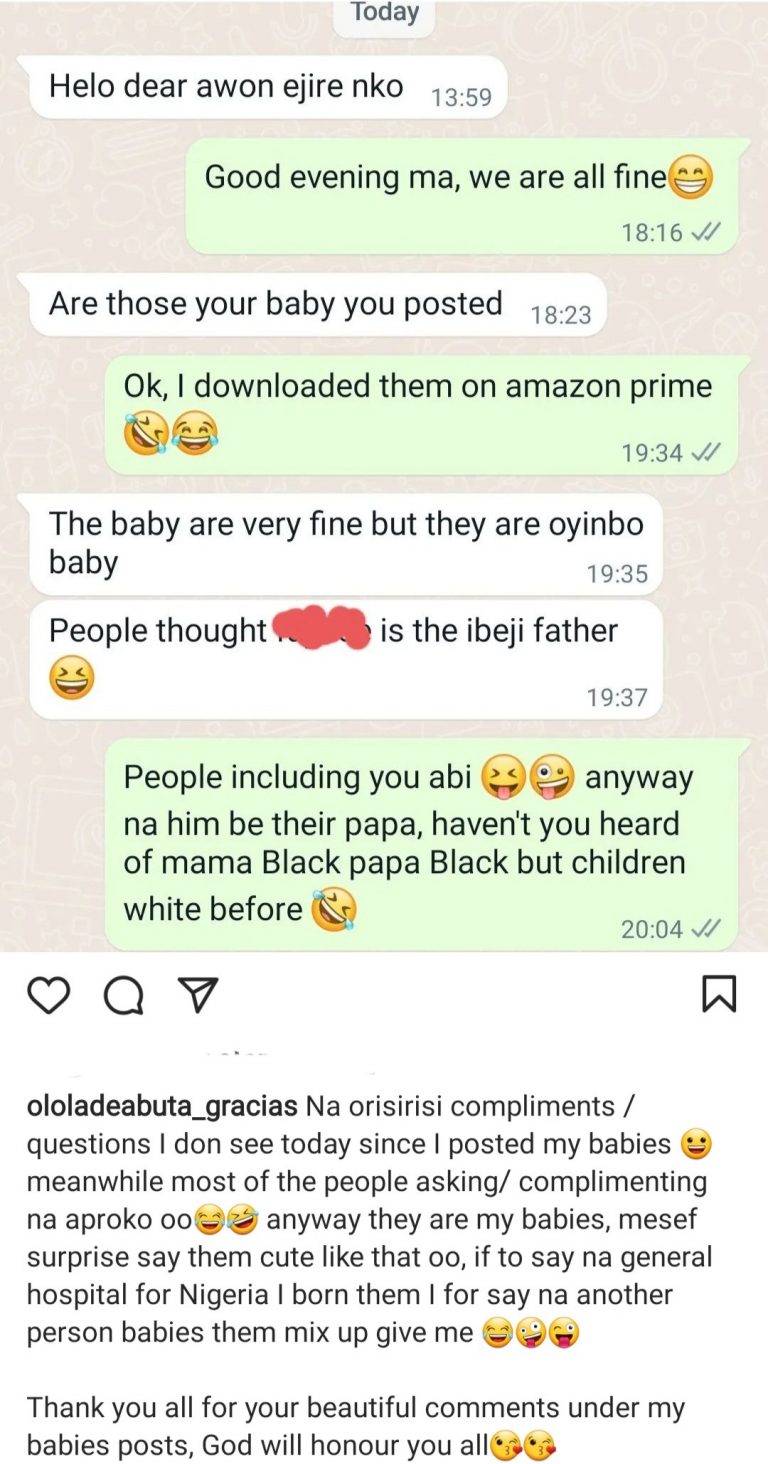This screenshot has height=1464, width=768.
Task: Tap the grinning emoji under 'People thought'
Action: tap(71, 680)
